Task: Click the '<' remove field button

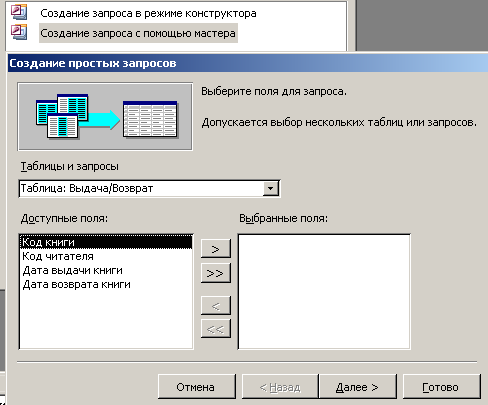Action: (216, 305)
